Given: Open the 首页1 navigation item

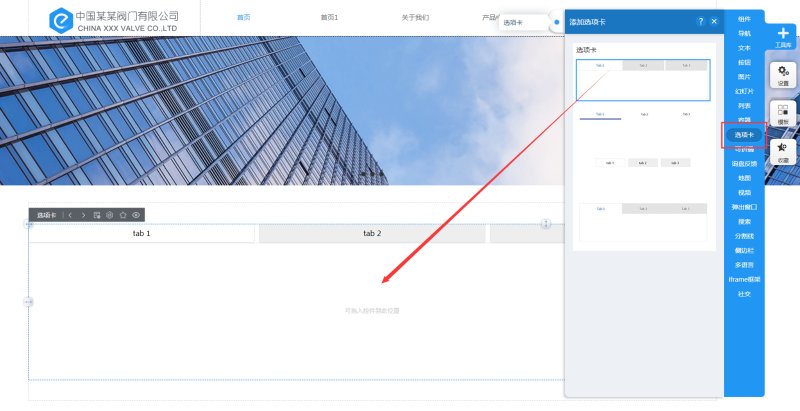Looking at the screenshot, I should tap(329, 17).
